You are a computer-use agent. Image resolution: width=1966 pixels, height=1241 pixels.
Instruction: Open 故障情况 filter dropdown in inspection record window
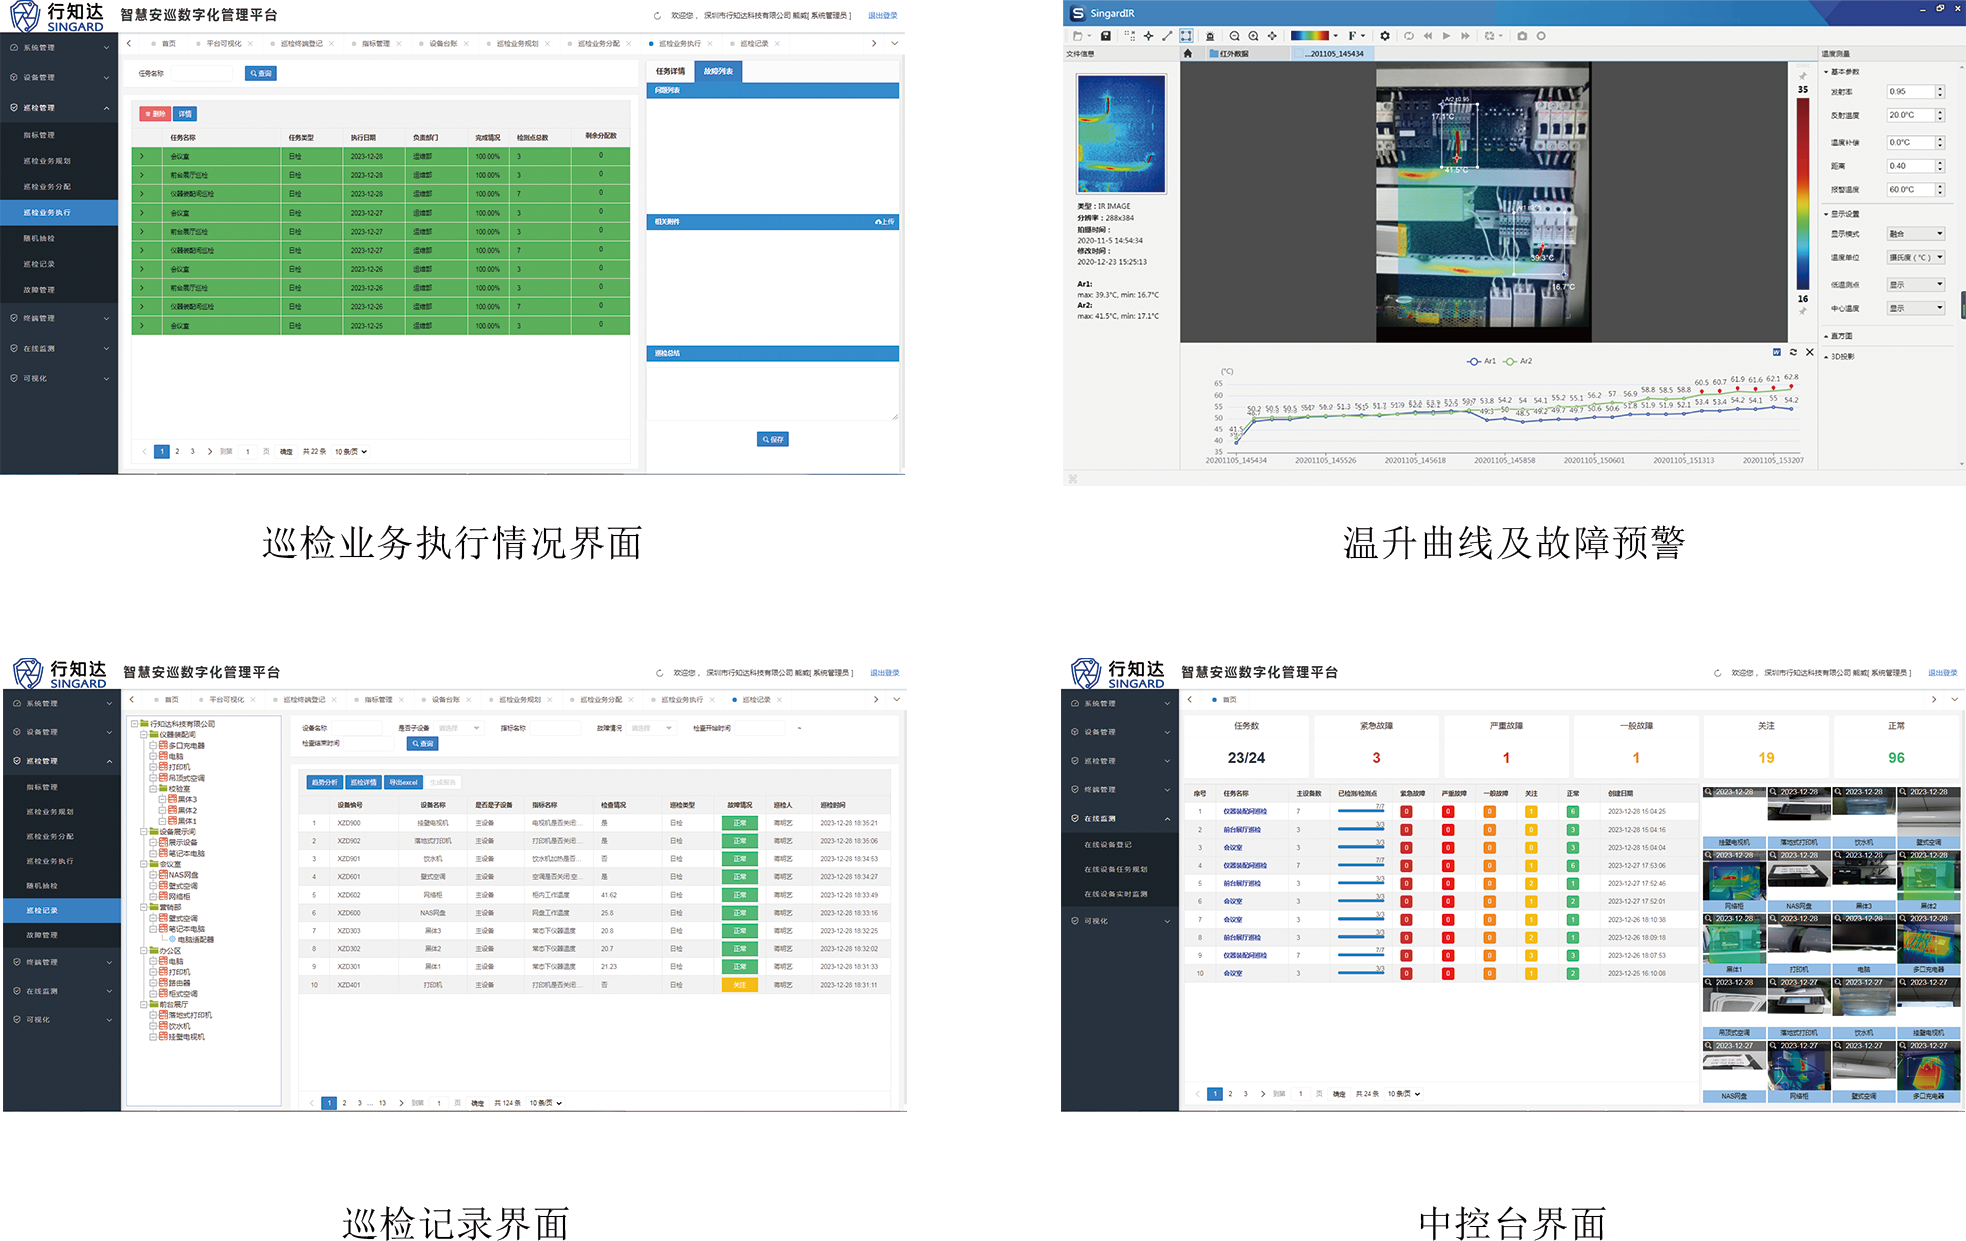[651, 728]
